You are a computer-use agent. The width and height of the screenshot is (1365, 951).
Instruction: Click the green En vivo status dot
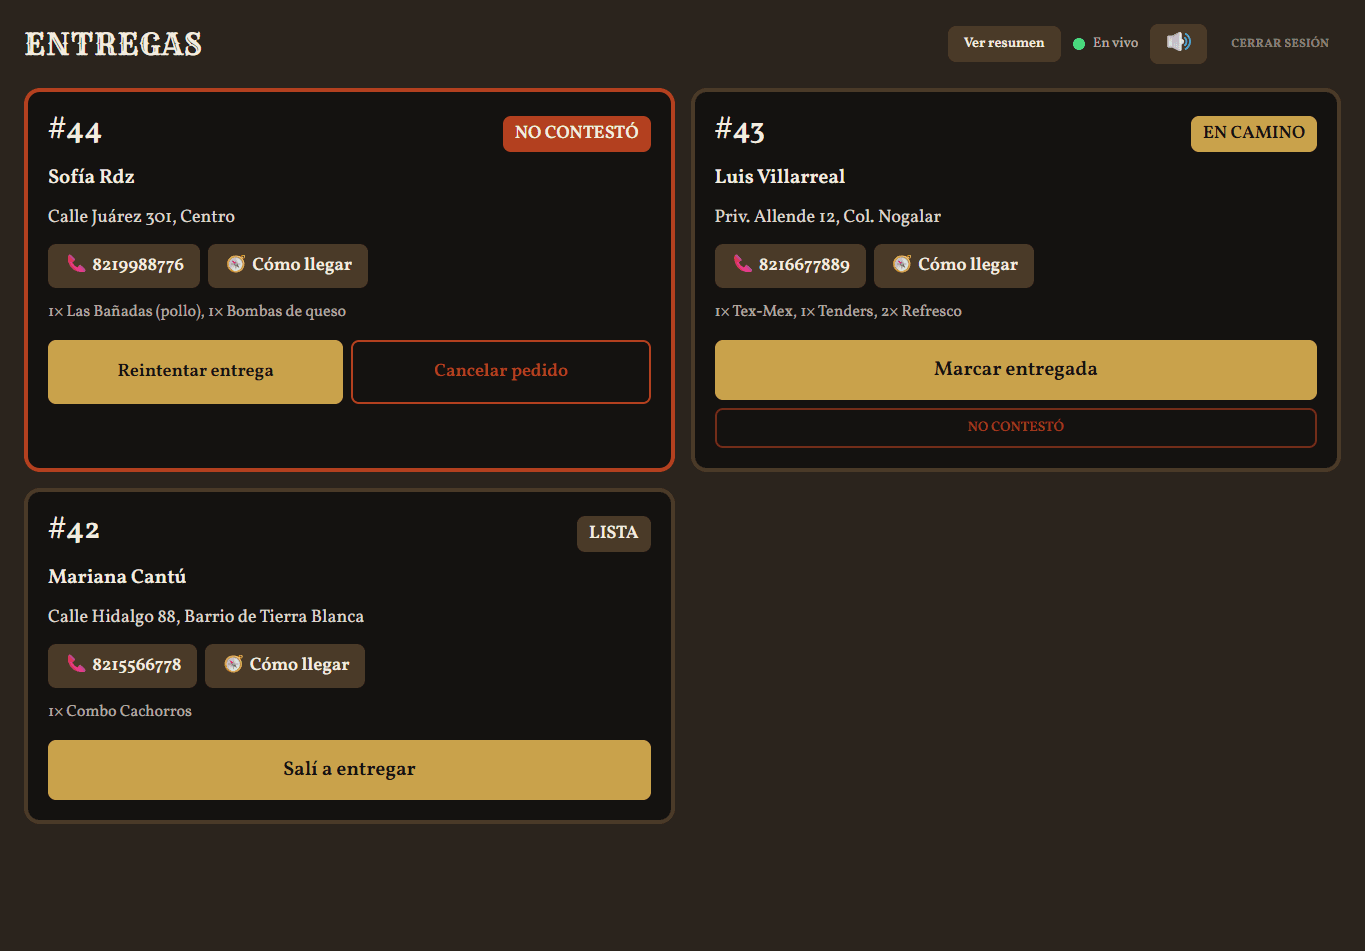coord(1079,44)
